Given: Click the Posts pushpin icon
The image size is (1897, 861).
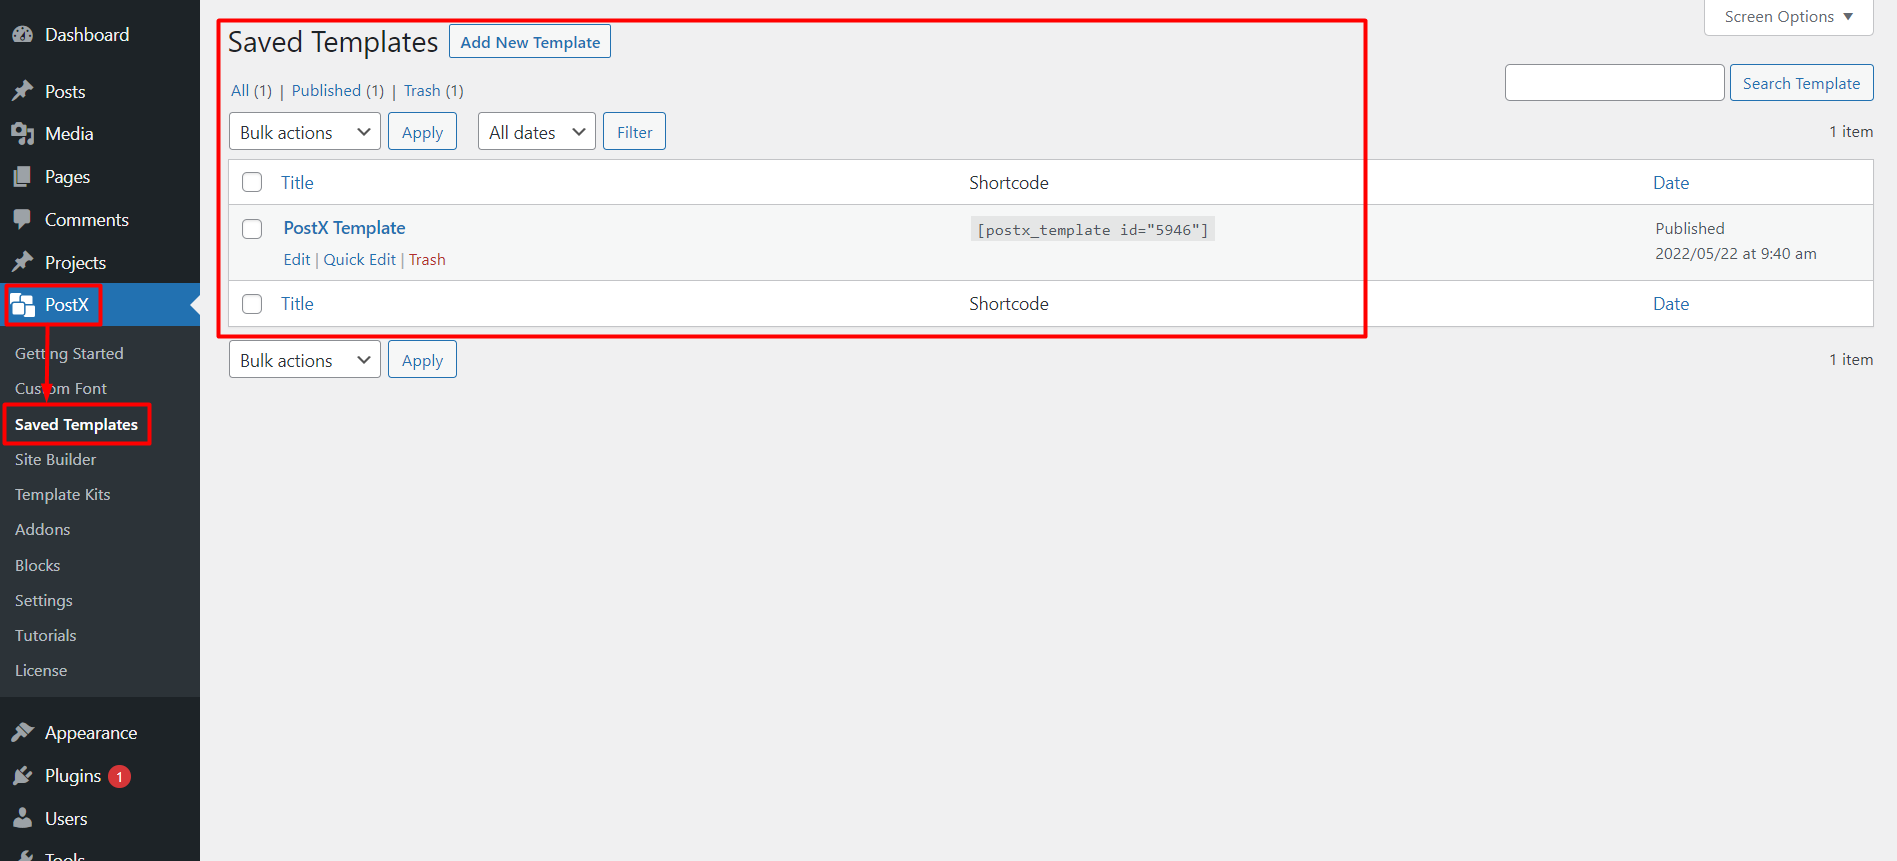Looking at the screenshot, I should [22, 91].
